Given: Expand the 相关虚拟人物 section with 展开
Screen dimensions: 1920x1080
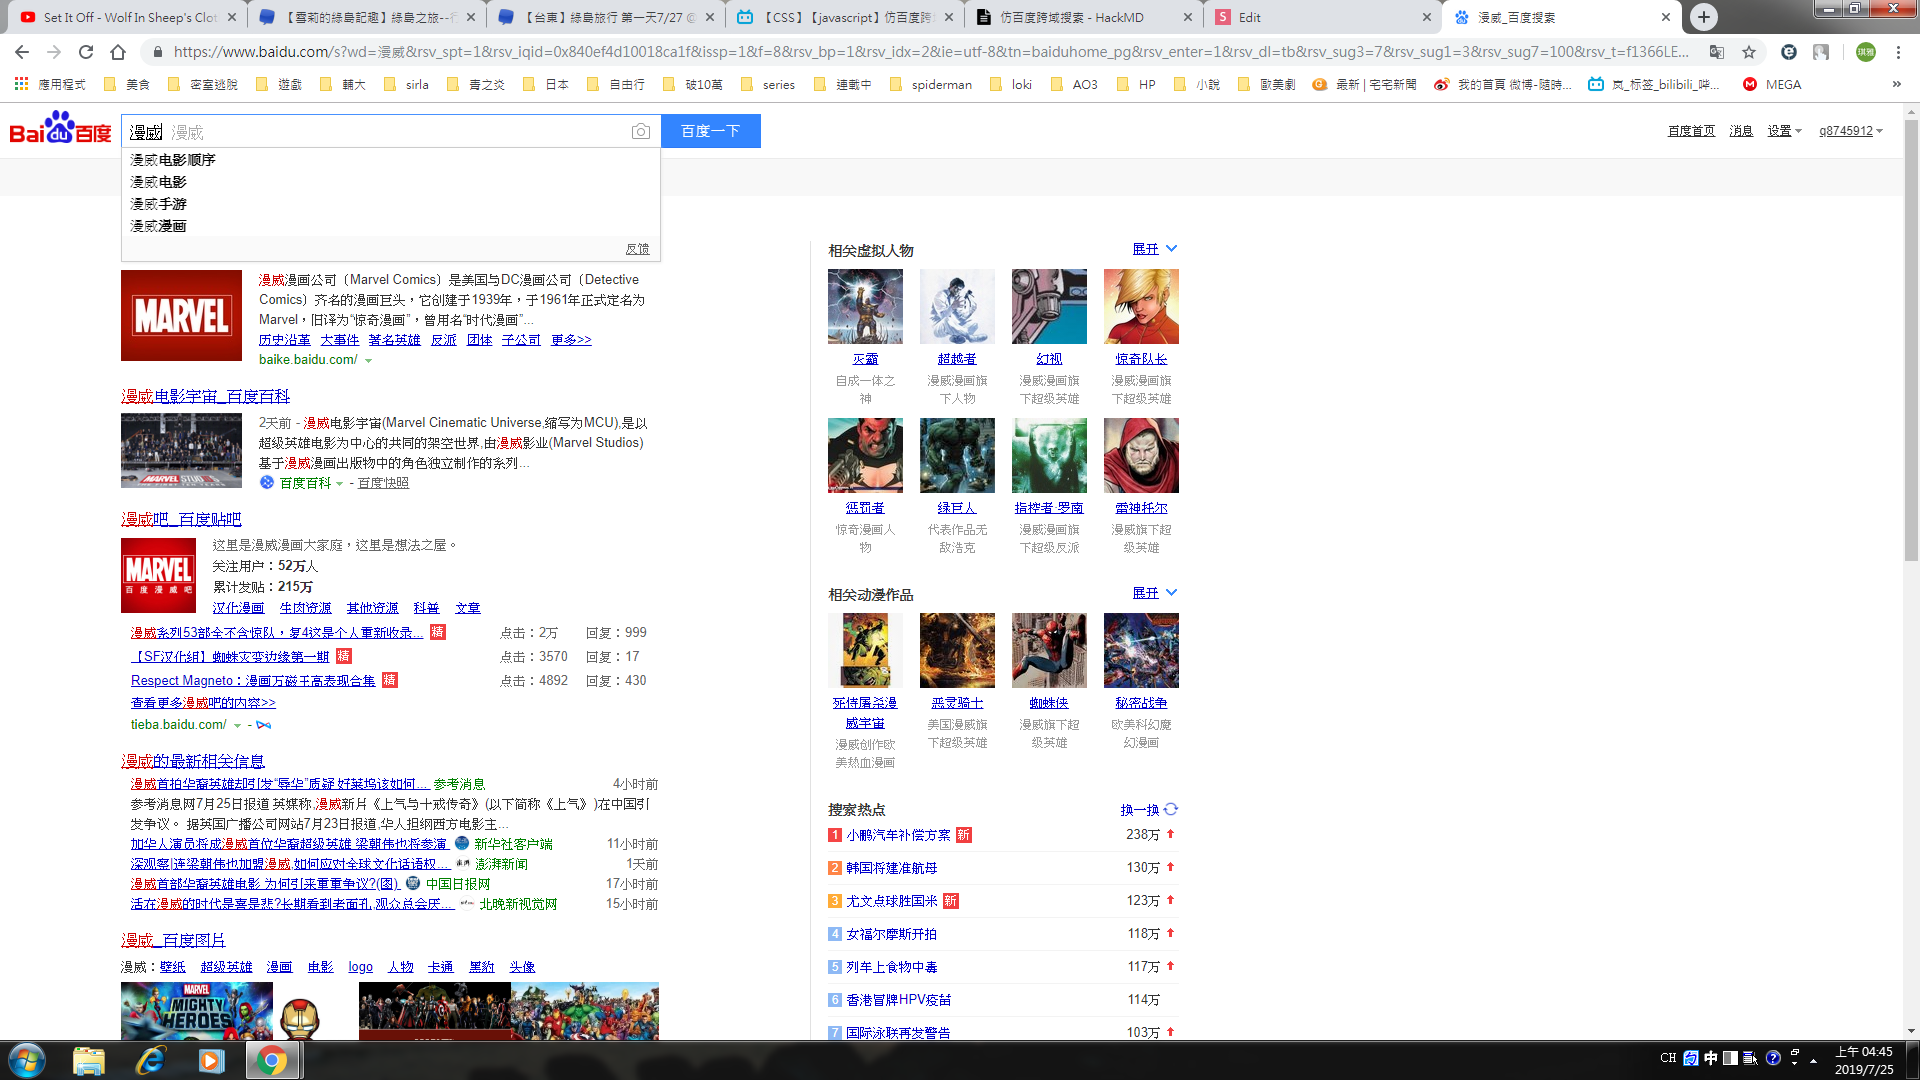Looking at the screenshot, I should click(1154, 249).
